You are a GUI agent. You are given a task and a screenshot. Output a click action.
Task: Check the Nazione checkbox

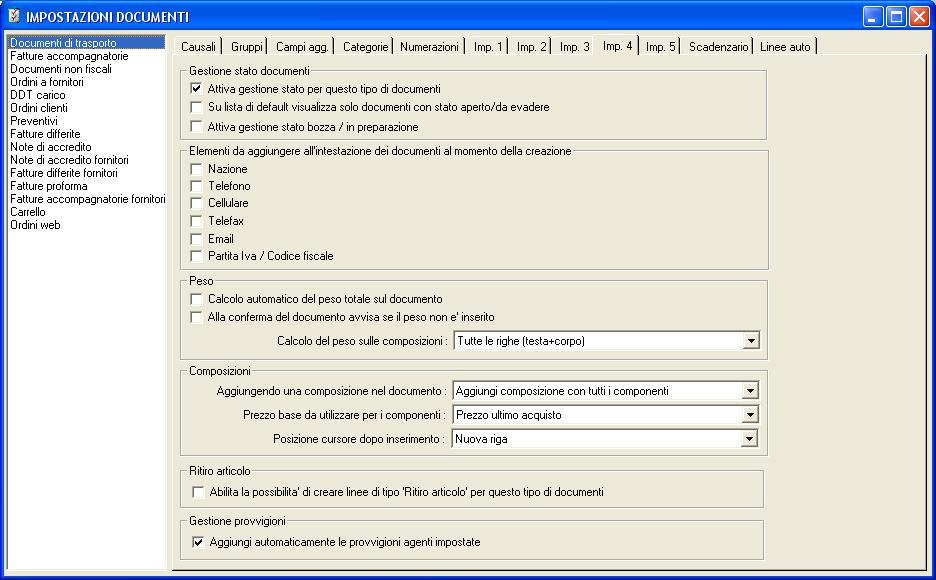[x=196, y=169]
